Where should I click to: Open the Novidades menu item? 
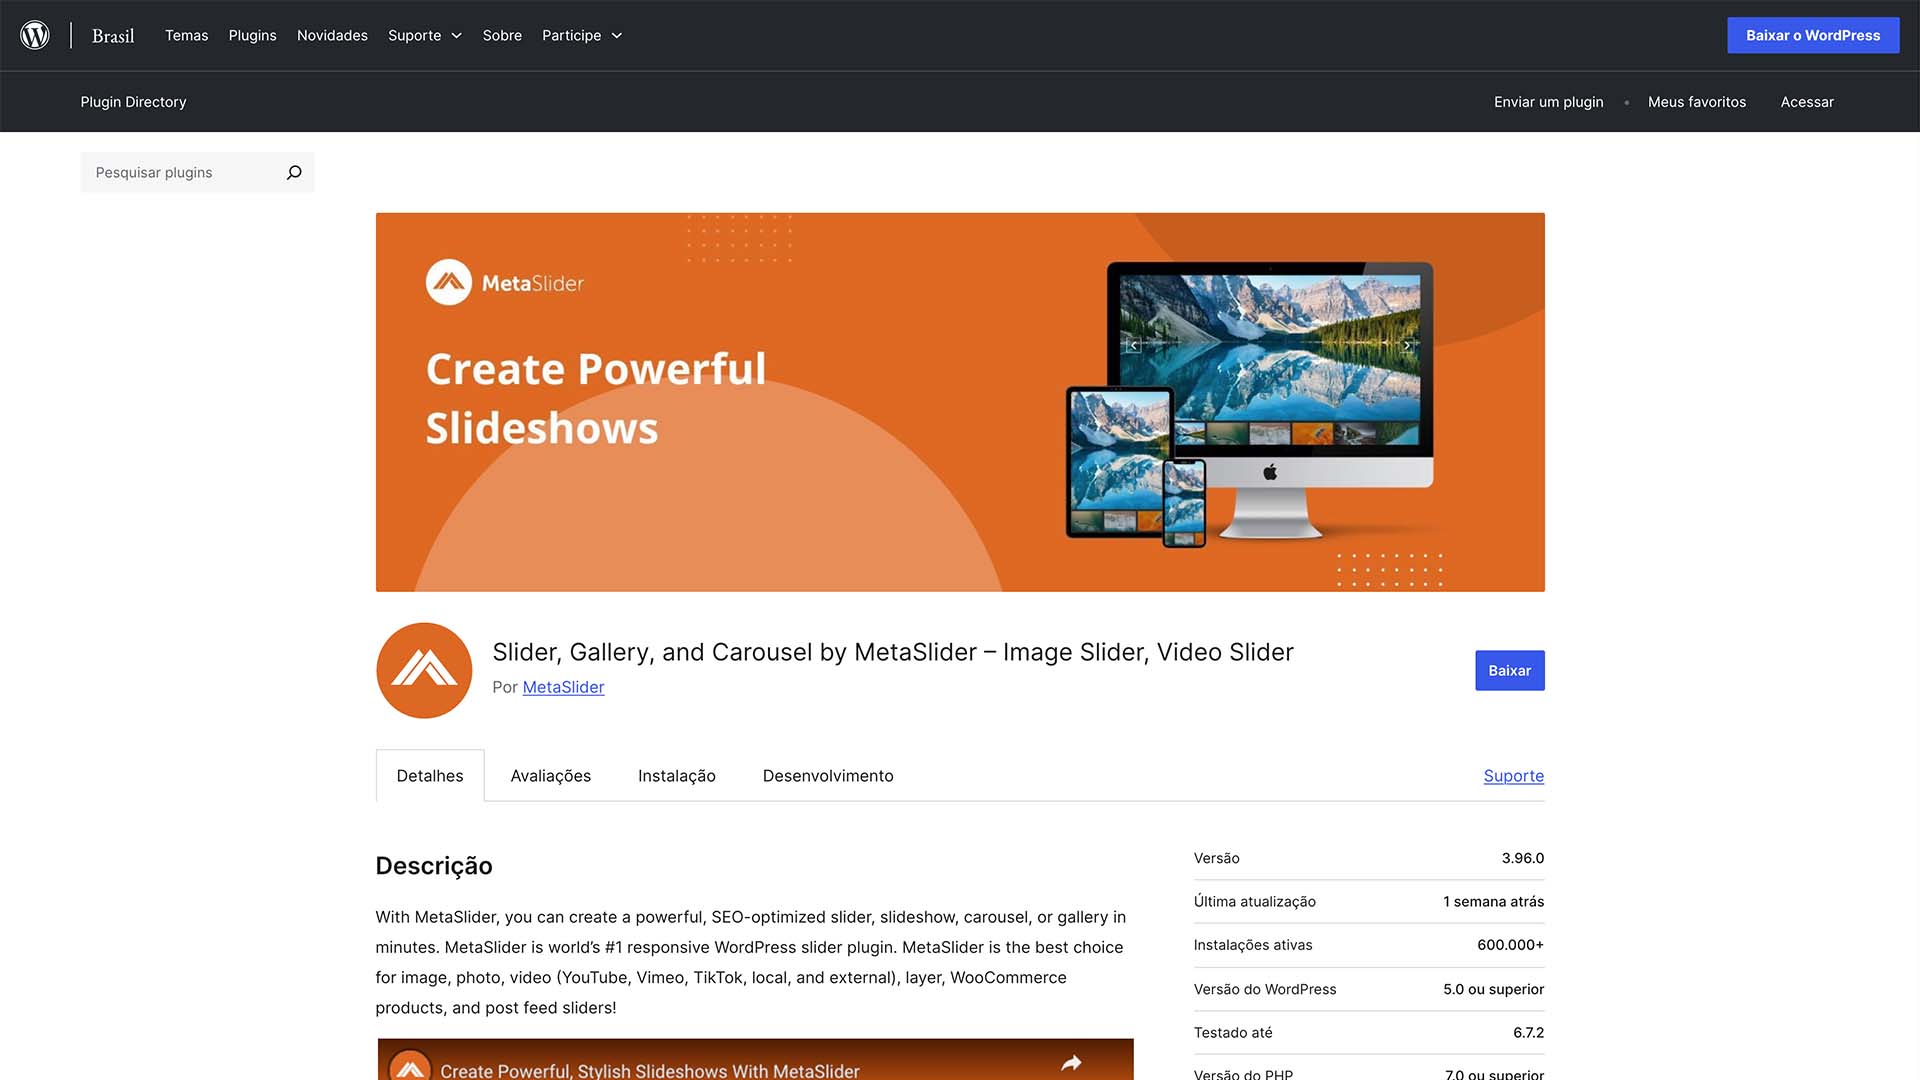pyautogui.click(x=332, y=35)
